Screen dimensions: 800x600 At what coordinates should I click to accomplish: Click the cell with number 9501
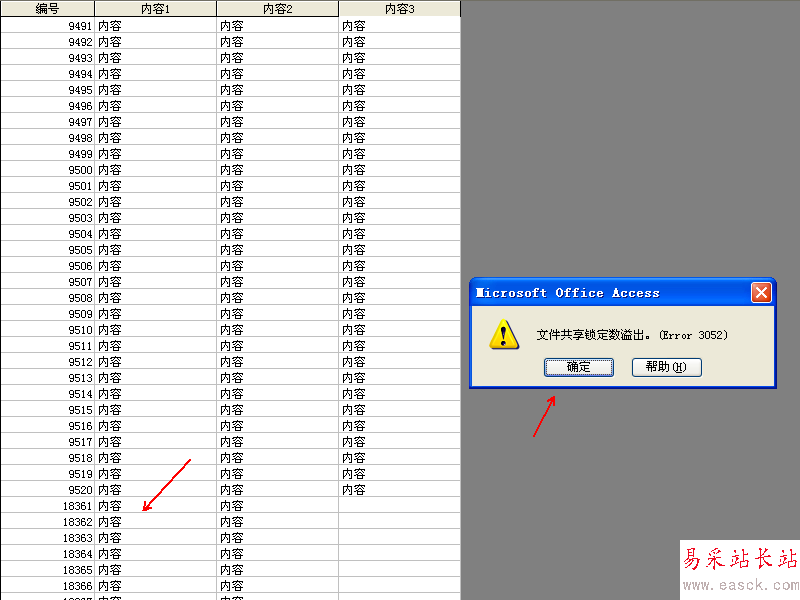(x=47, y=186)
